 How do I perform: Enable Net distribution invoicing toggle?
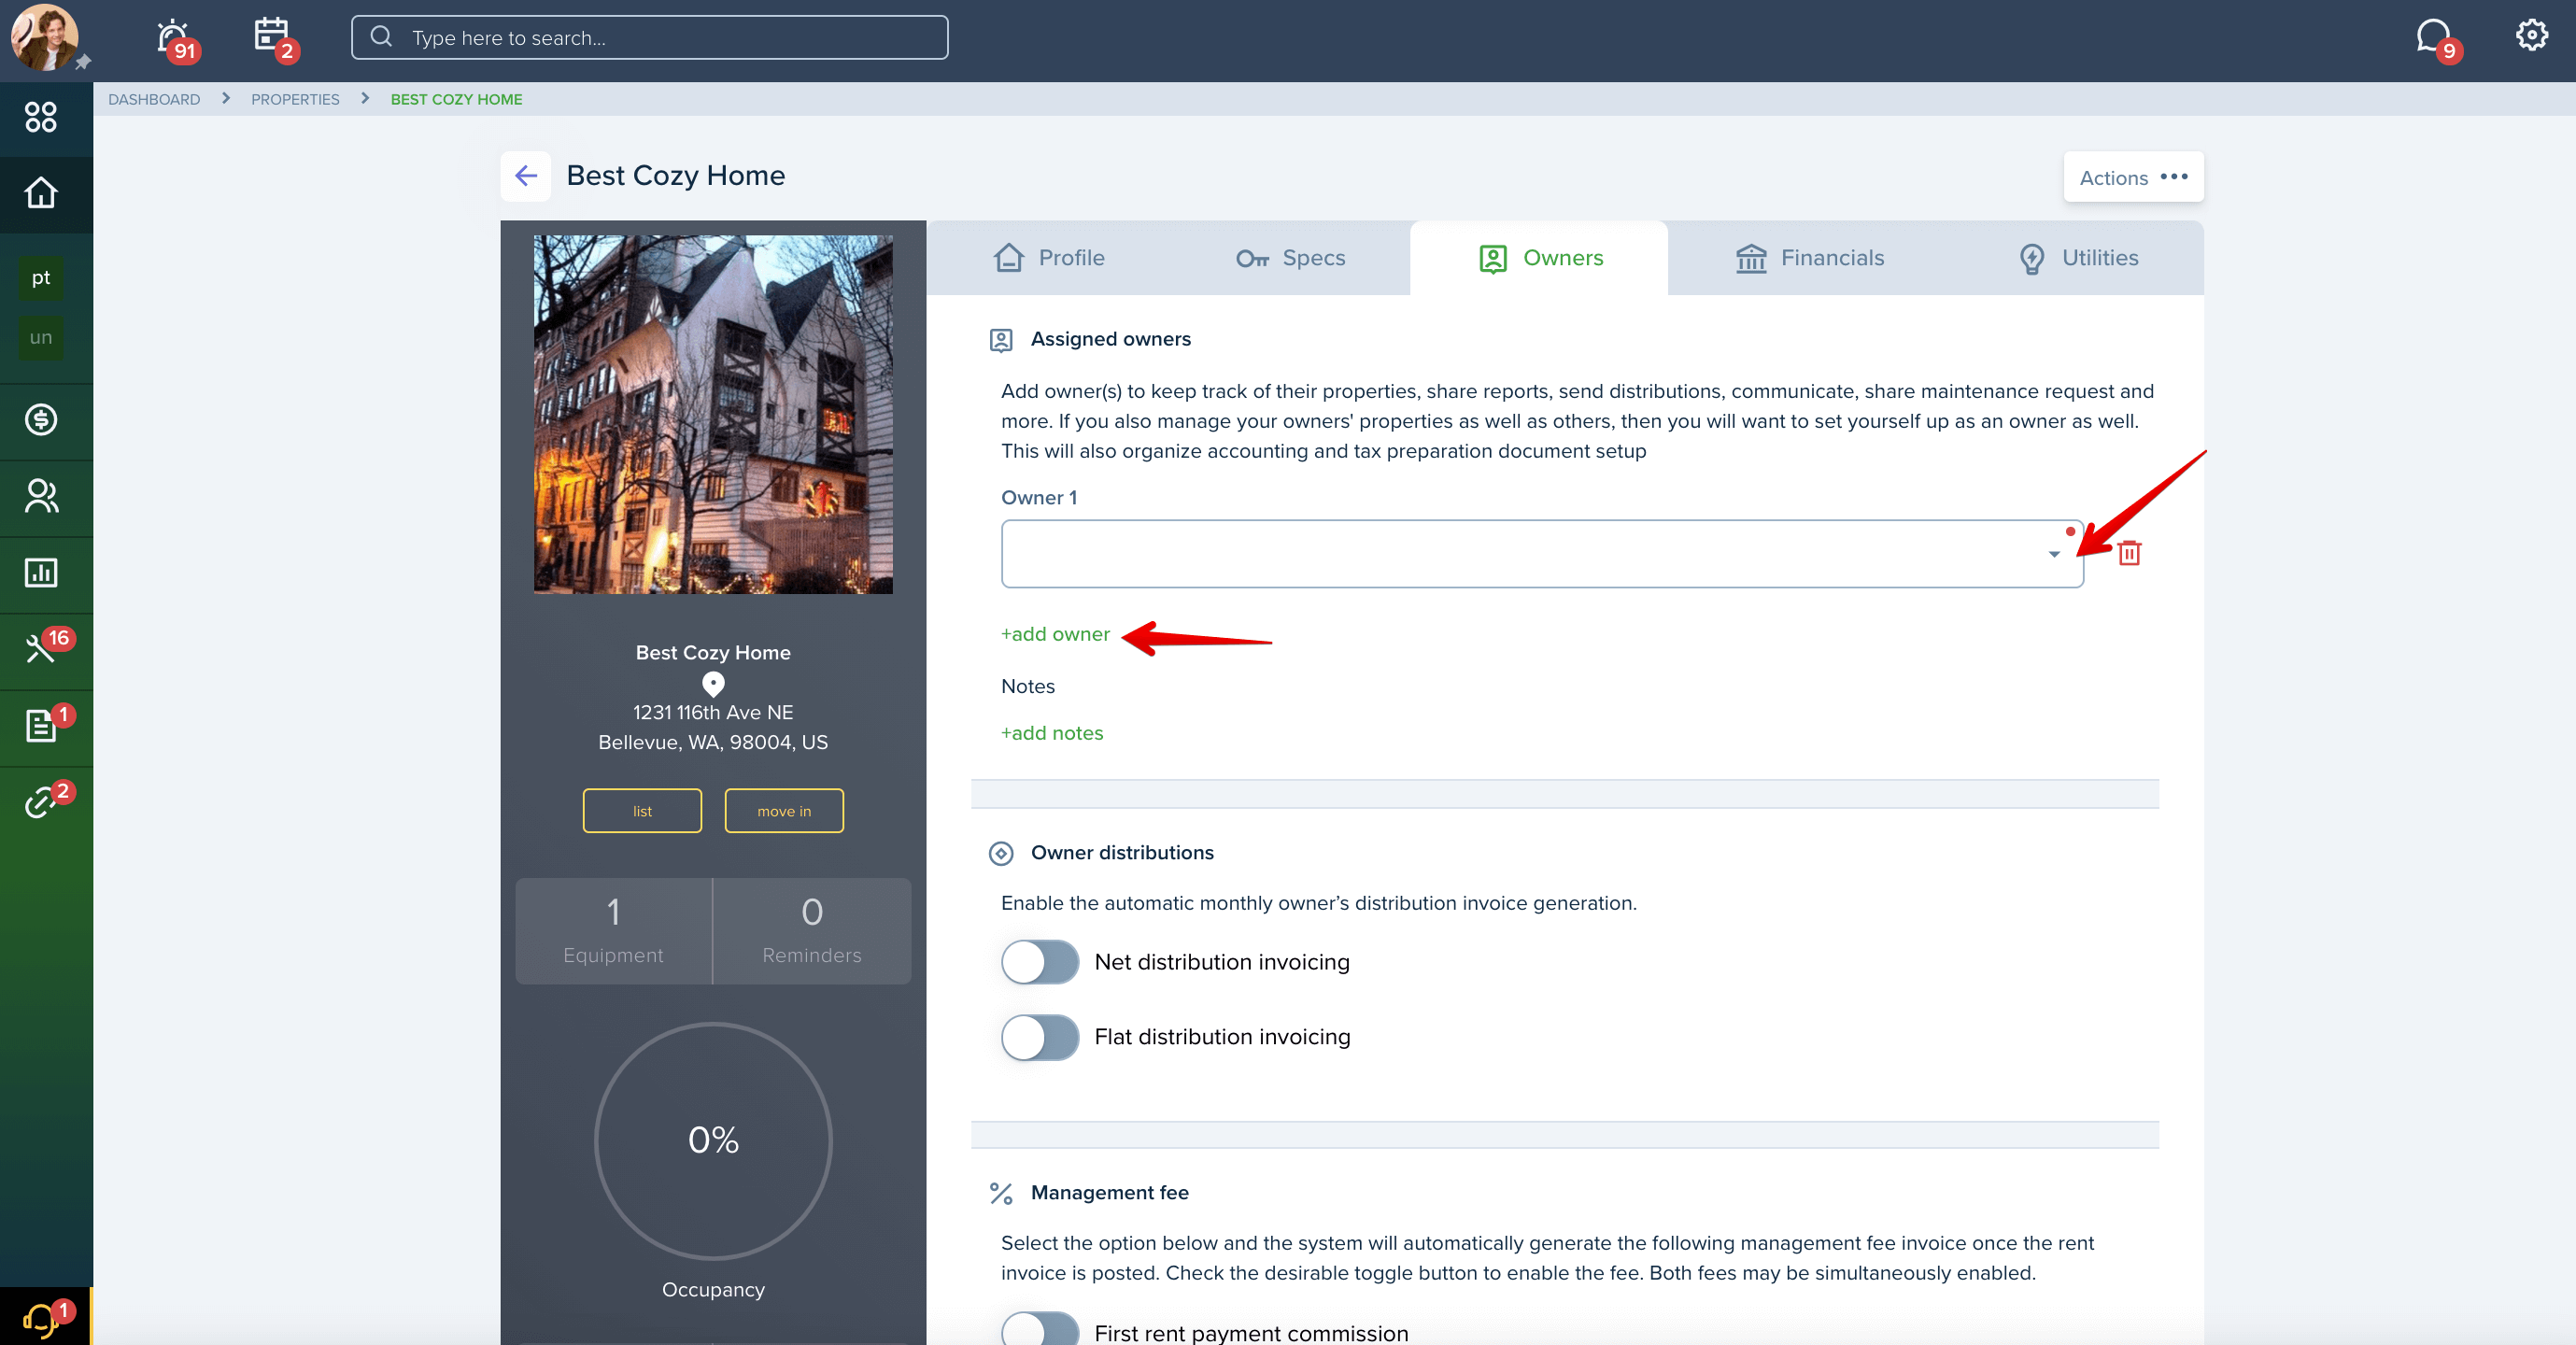1040,963
